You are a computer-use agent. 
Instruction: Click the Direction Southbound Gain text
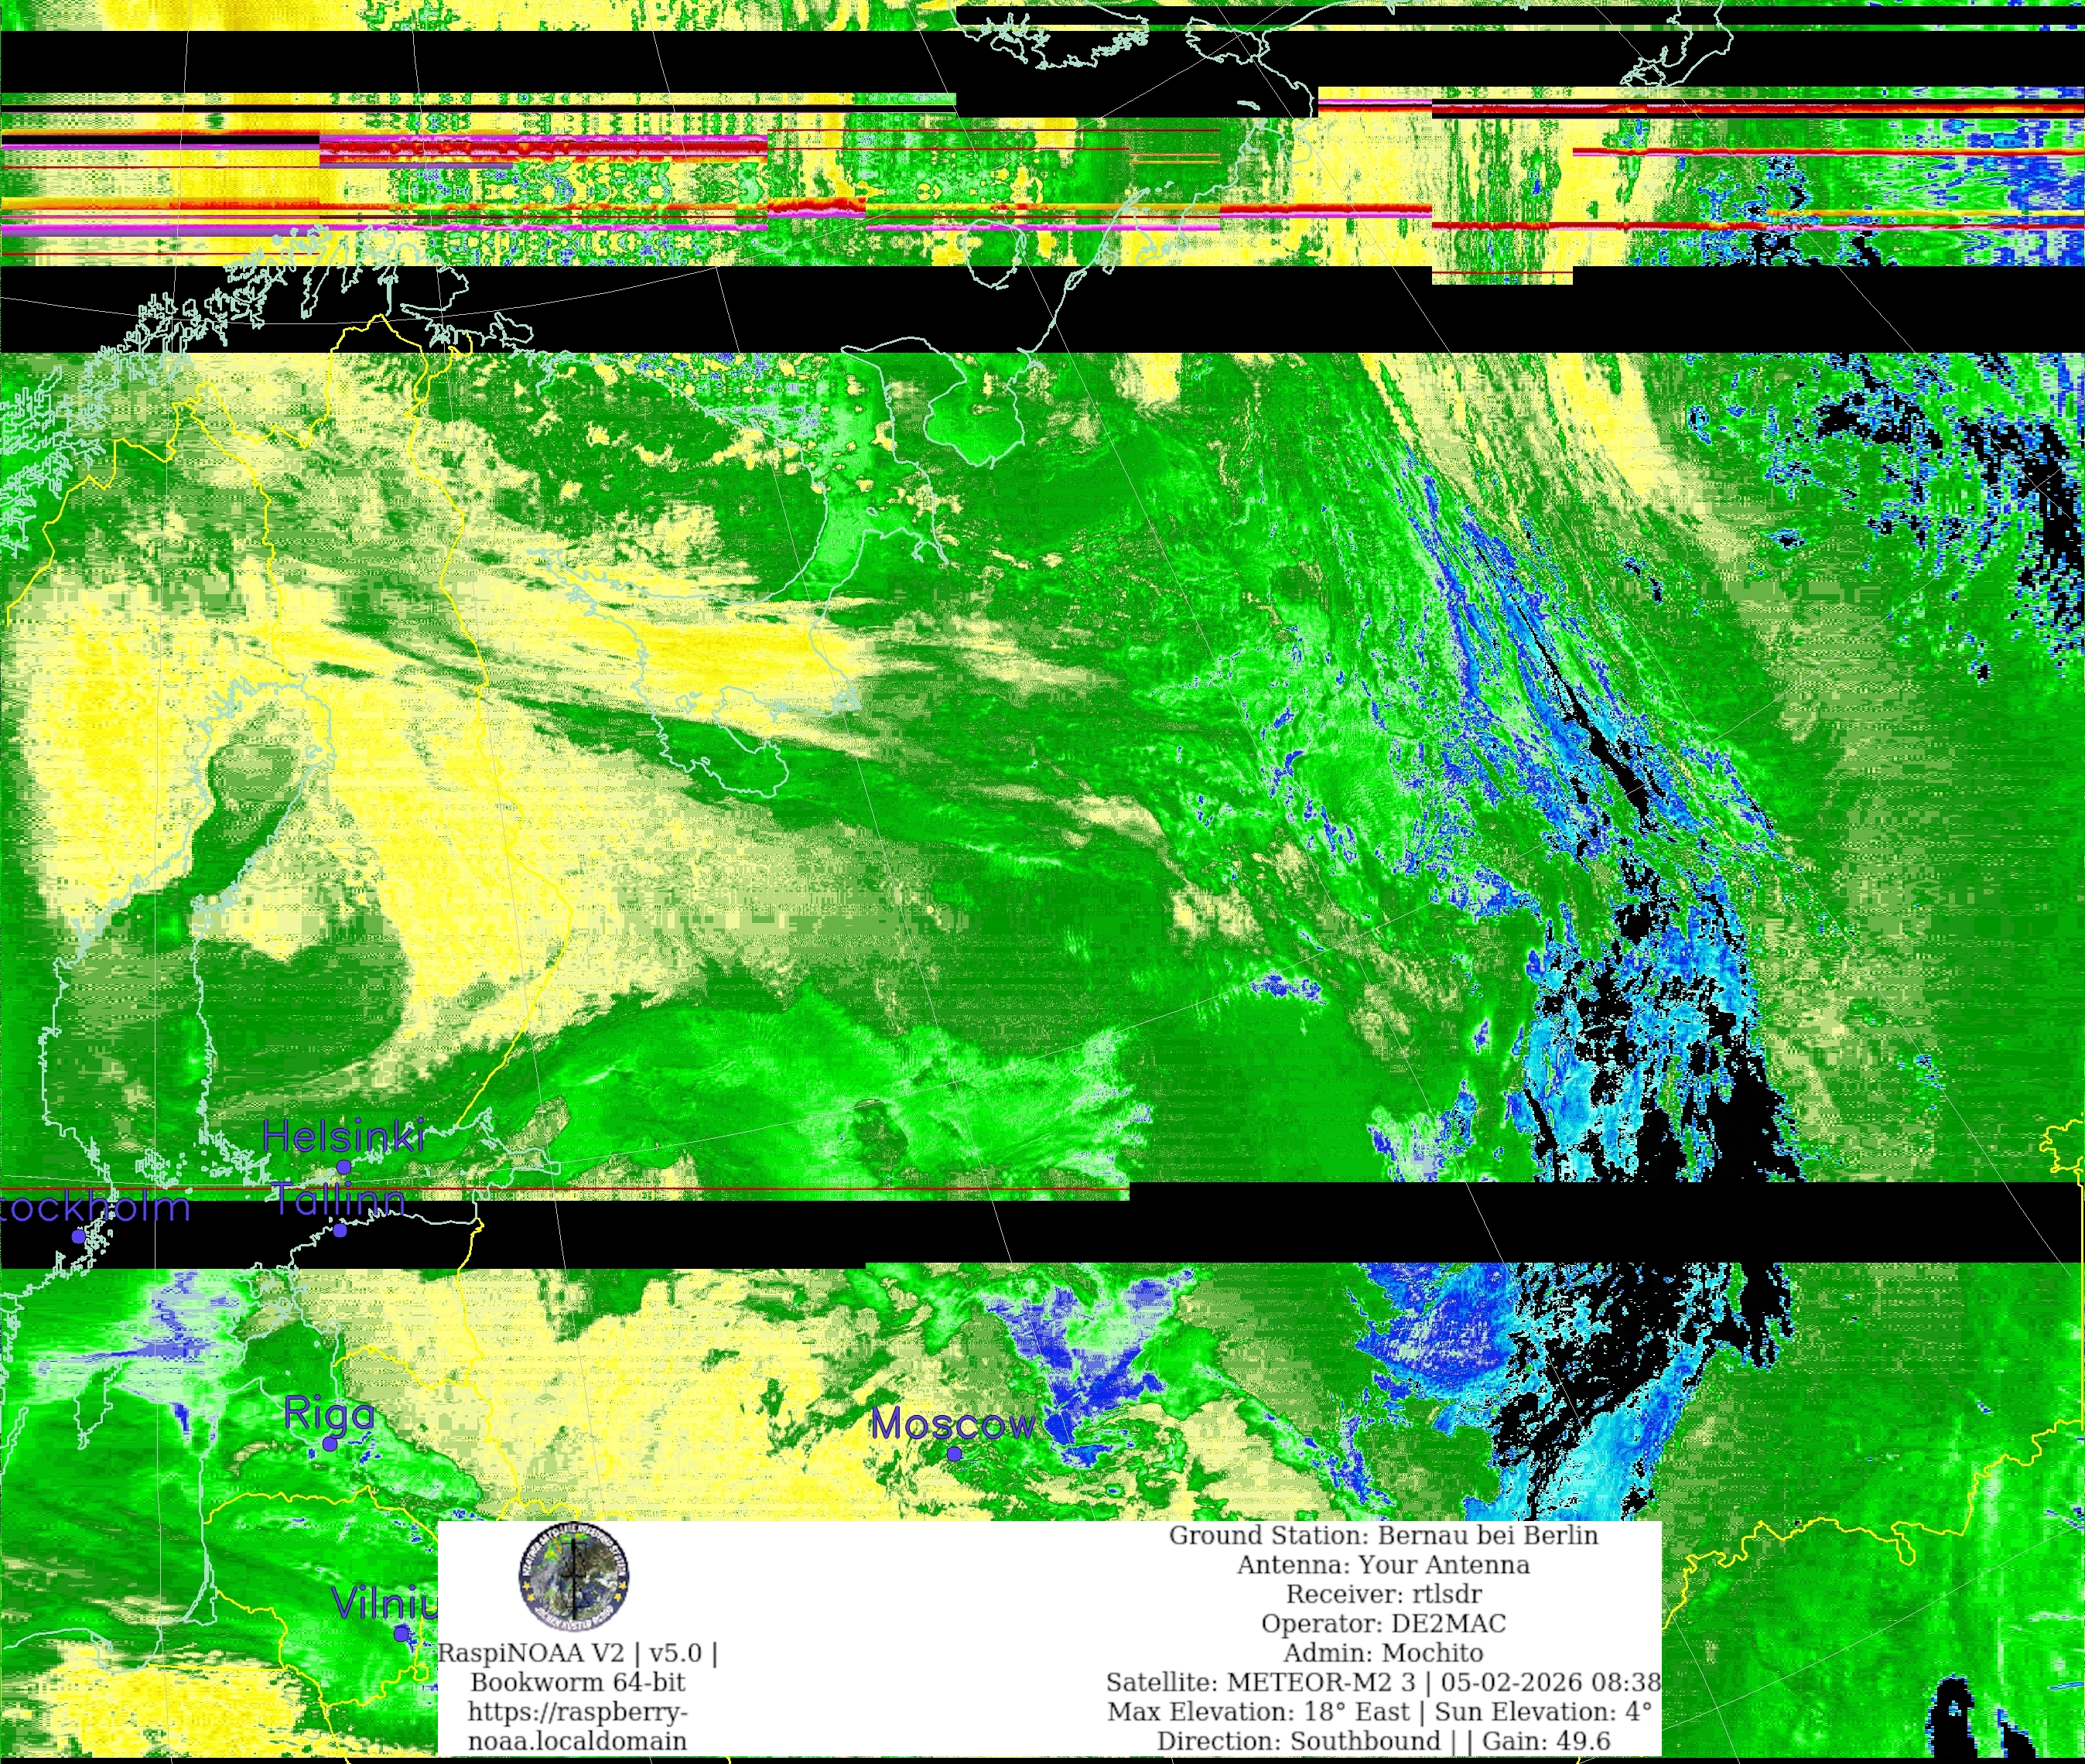tap(1383, 1741)
